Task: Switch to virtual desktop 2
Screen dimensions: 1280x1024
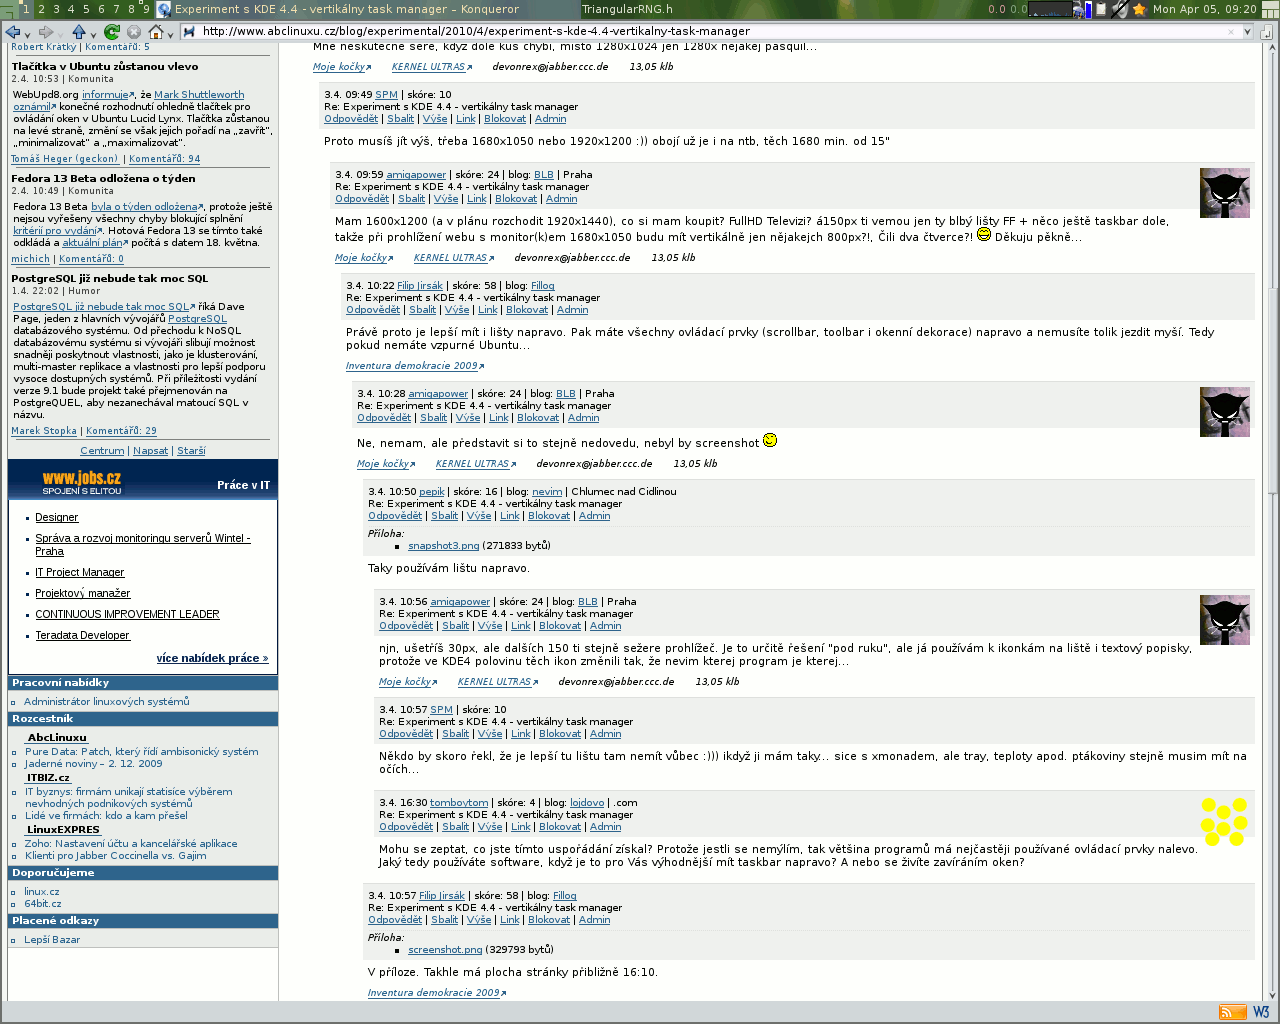Action: (x=41, y=9)
